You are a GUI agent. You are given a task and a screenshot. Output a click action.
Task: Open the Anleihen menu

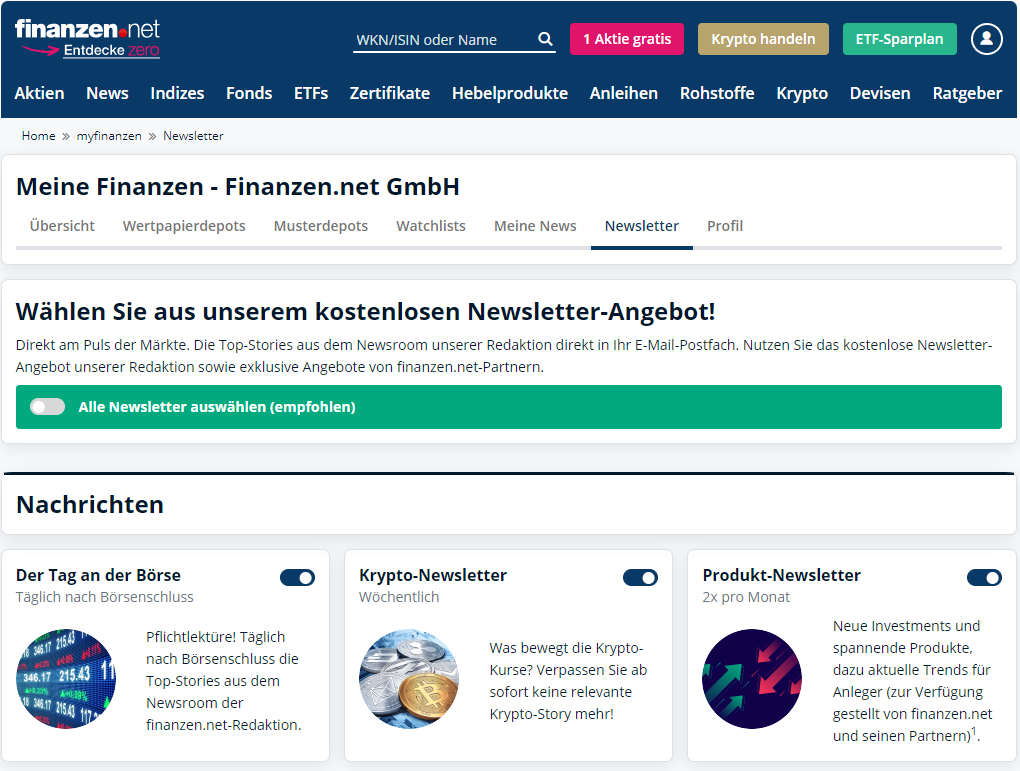(624, 93)
